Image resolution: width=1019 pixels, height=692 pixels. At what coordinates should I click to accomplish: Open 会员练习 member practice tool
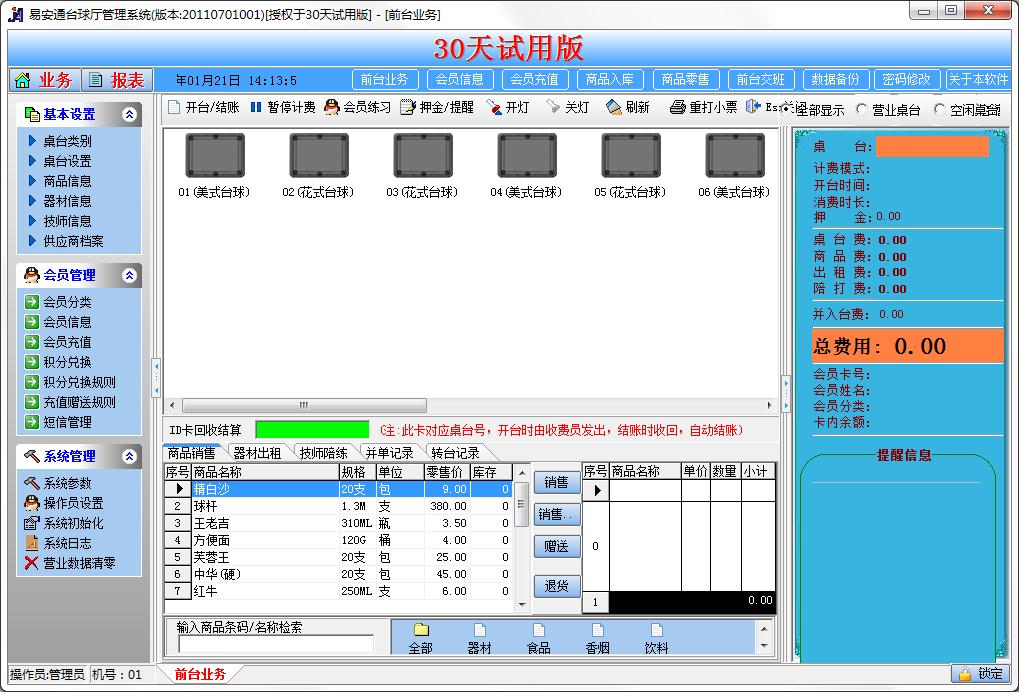click(x=332, y=107)
